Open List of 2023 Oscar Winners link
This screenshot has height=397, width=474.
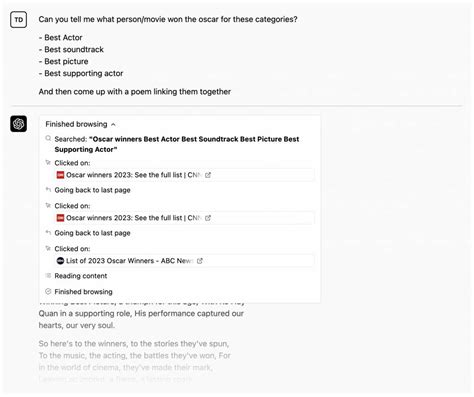130,261
